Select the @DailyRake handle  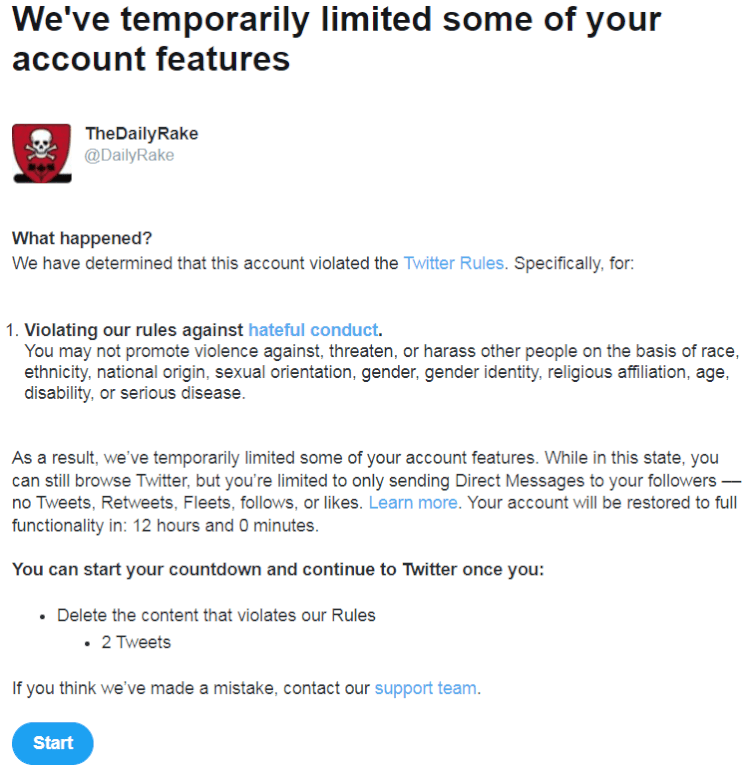pos(129,155)
